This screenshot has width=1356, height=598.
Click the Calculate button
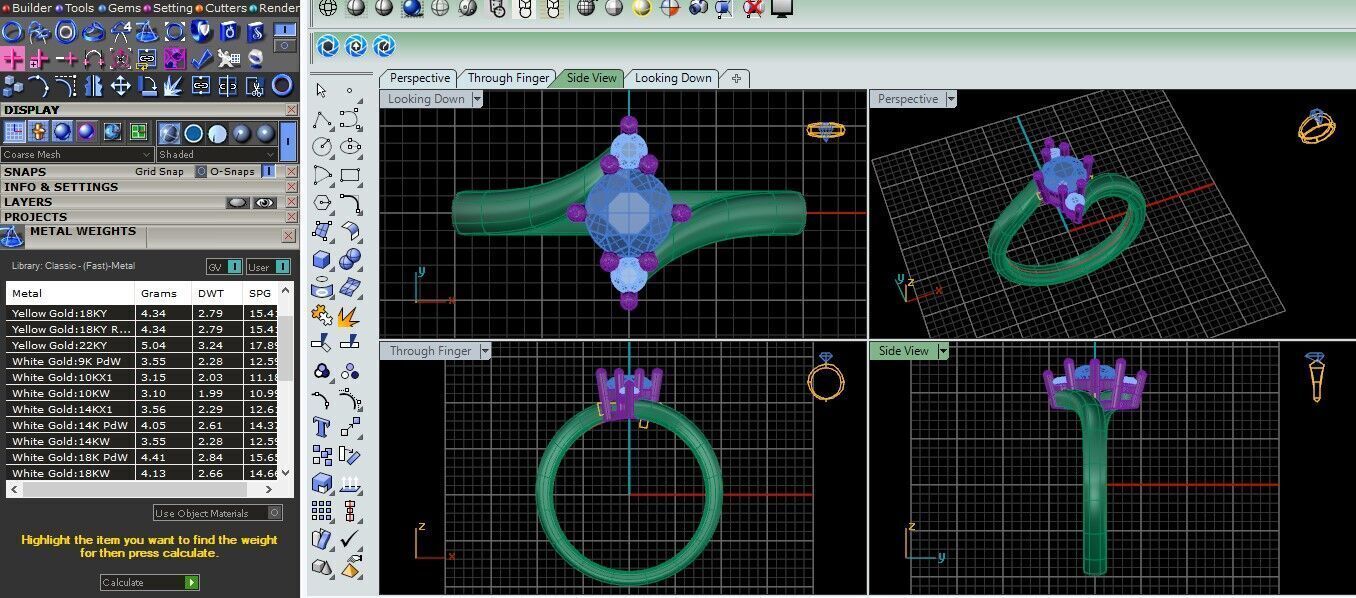pos(149,582)
